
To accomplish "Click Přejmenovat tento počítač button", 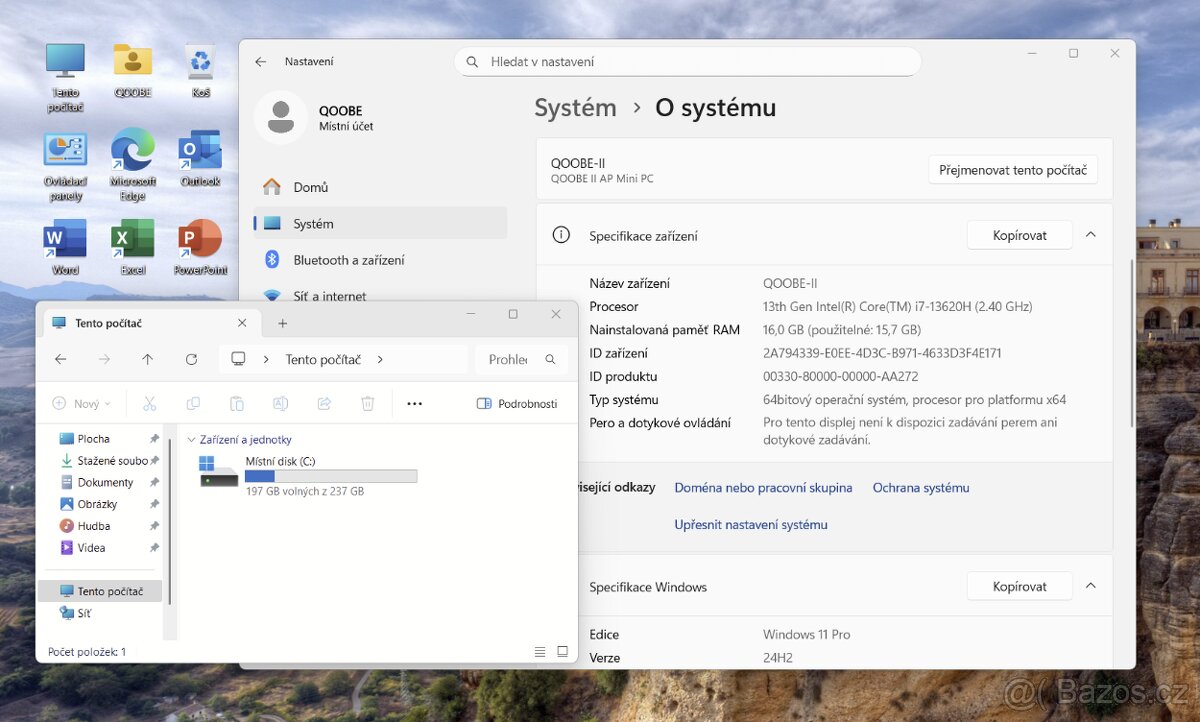I will coord(1012,170).
